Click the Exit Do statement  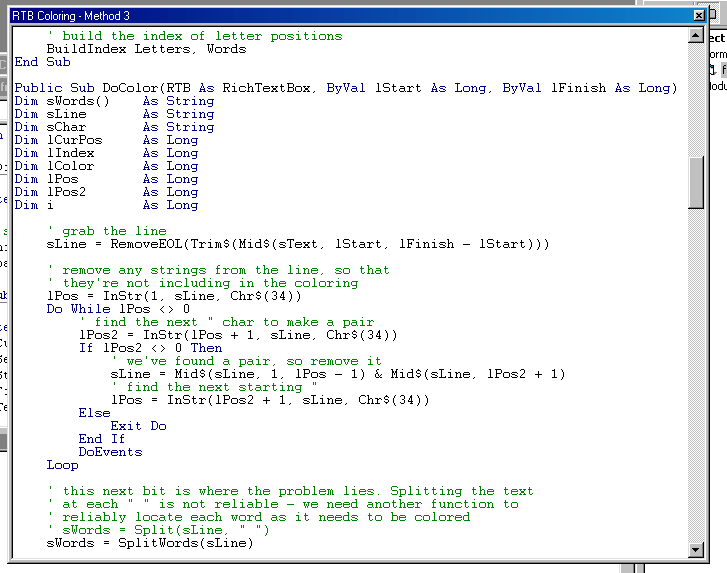[138, 426]
